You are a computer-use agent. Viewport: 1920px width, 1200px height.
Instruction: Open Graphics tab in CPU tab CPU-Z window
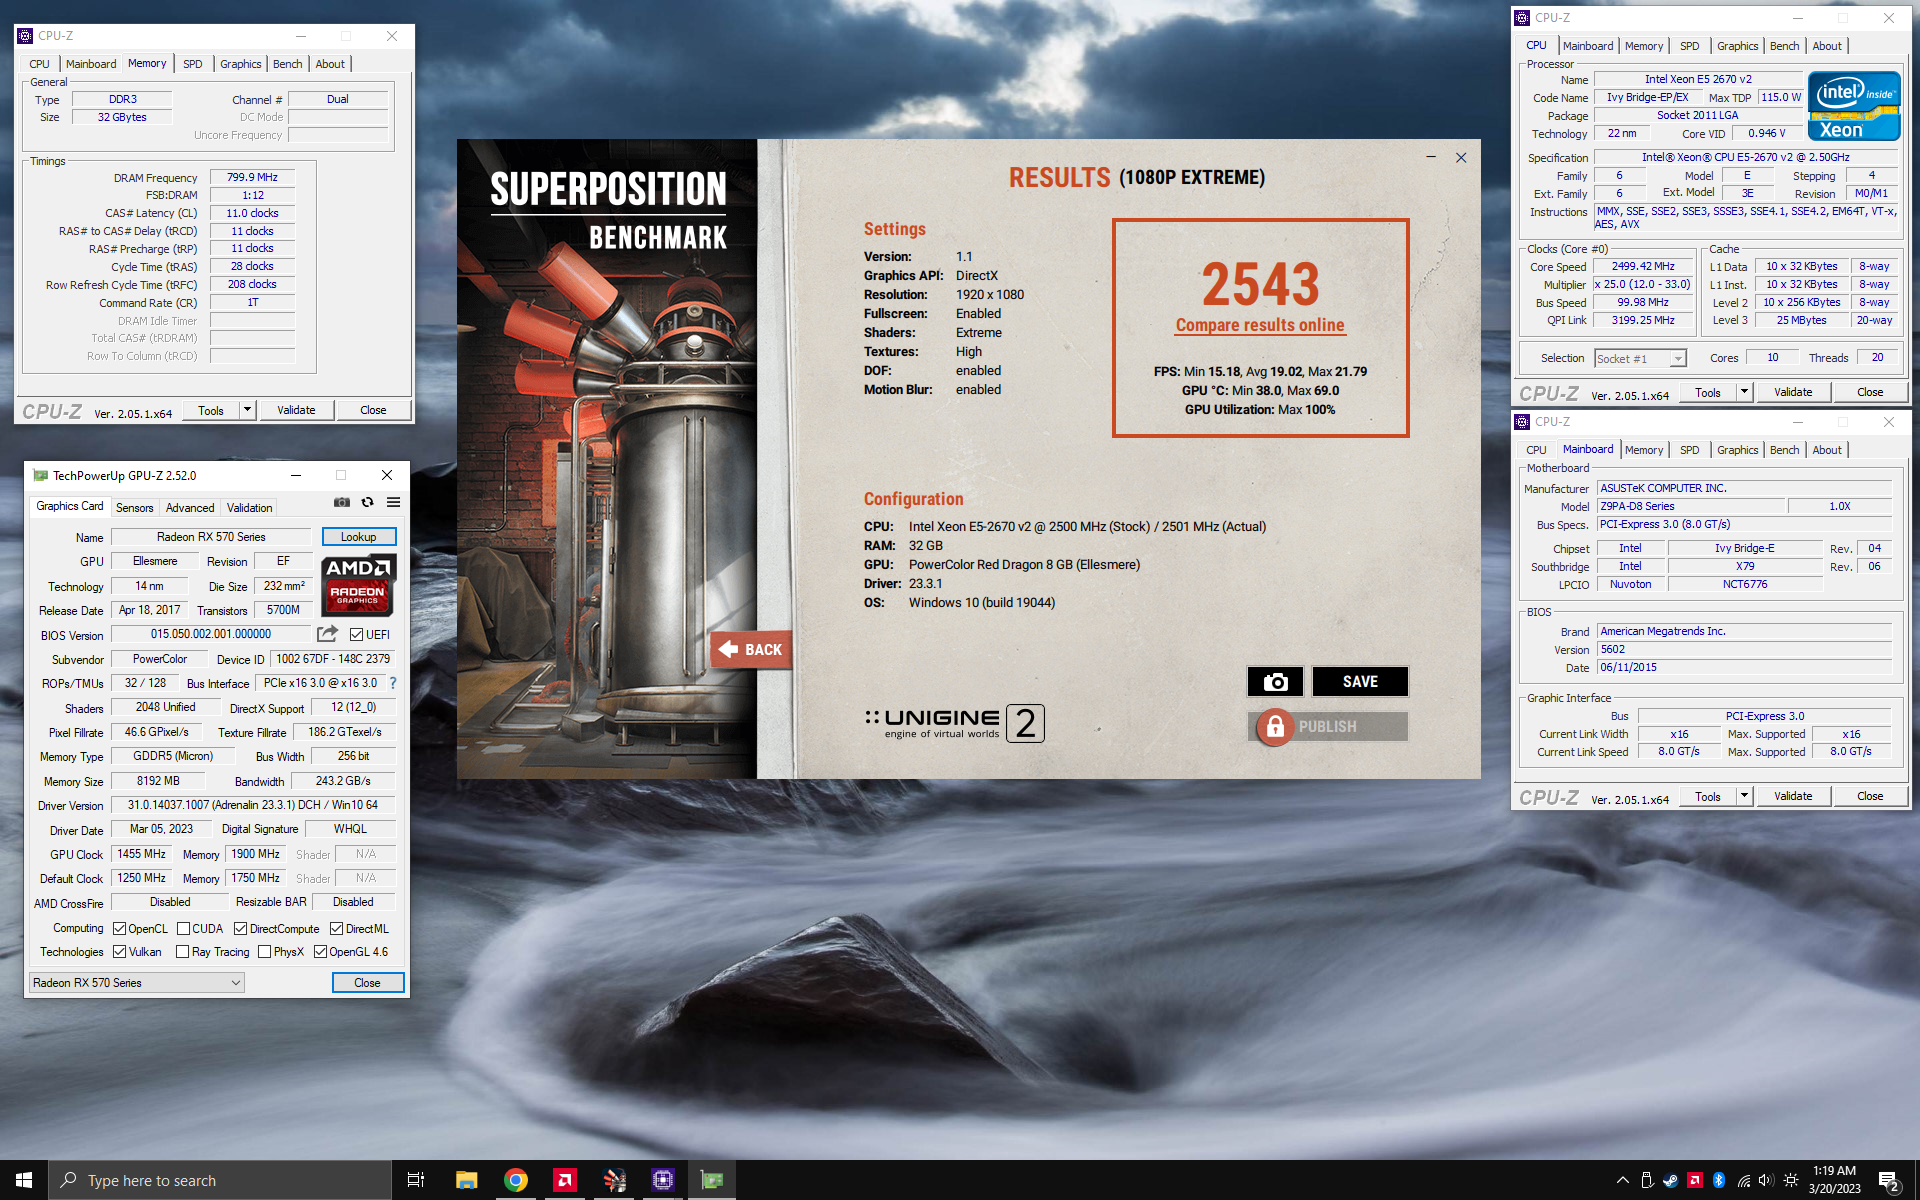coord(1737,46)
